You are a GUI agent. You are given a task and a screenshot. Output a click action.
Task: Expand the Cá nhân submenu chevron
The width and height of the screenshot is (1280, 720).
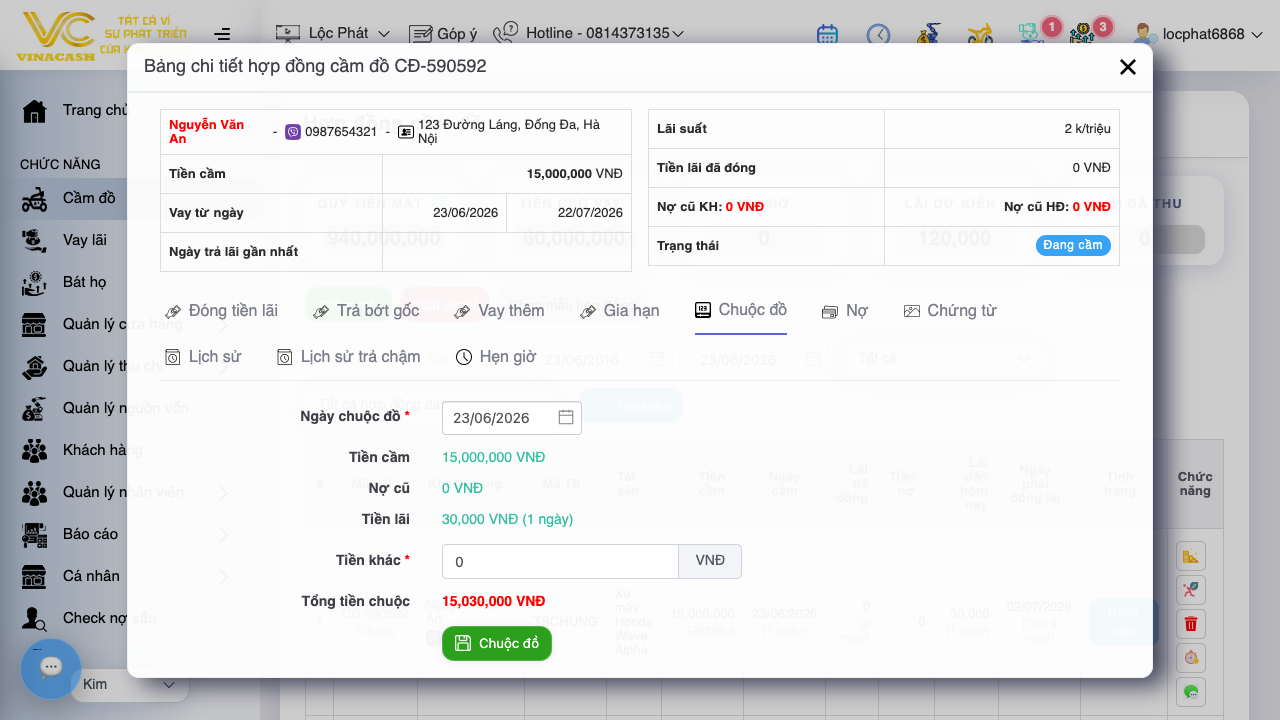(x=224, y=577)
